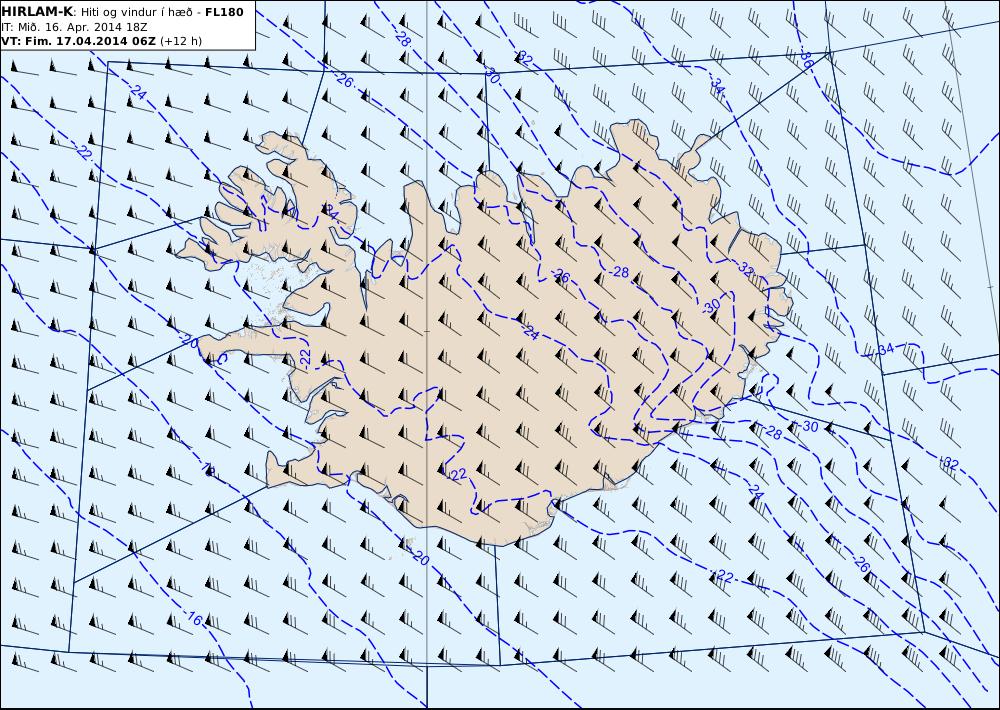This screenshot has height=710, width=1000.
Task: Click the '(+12 h)' forecast offset text
Action: (180, 41)
